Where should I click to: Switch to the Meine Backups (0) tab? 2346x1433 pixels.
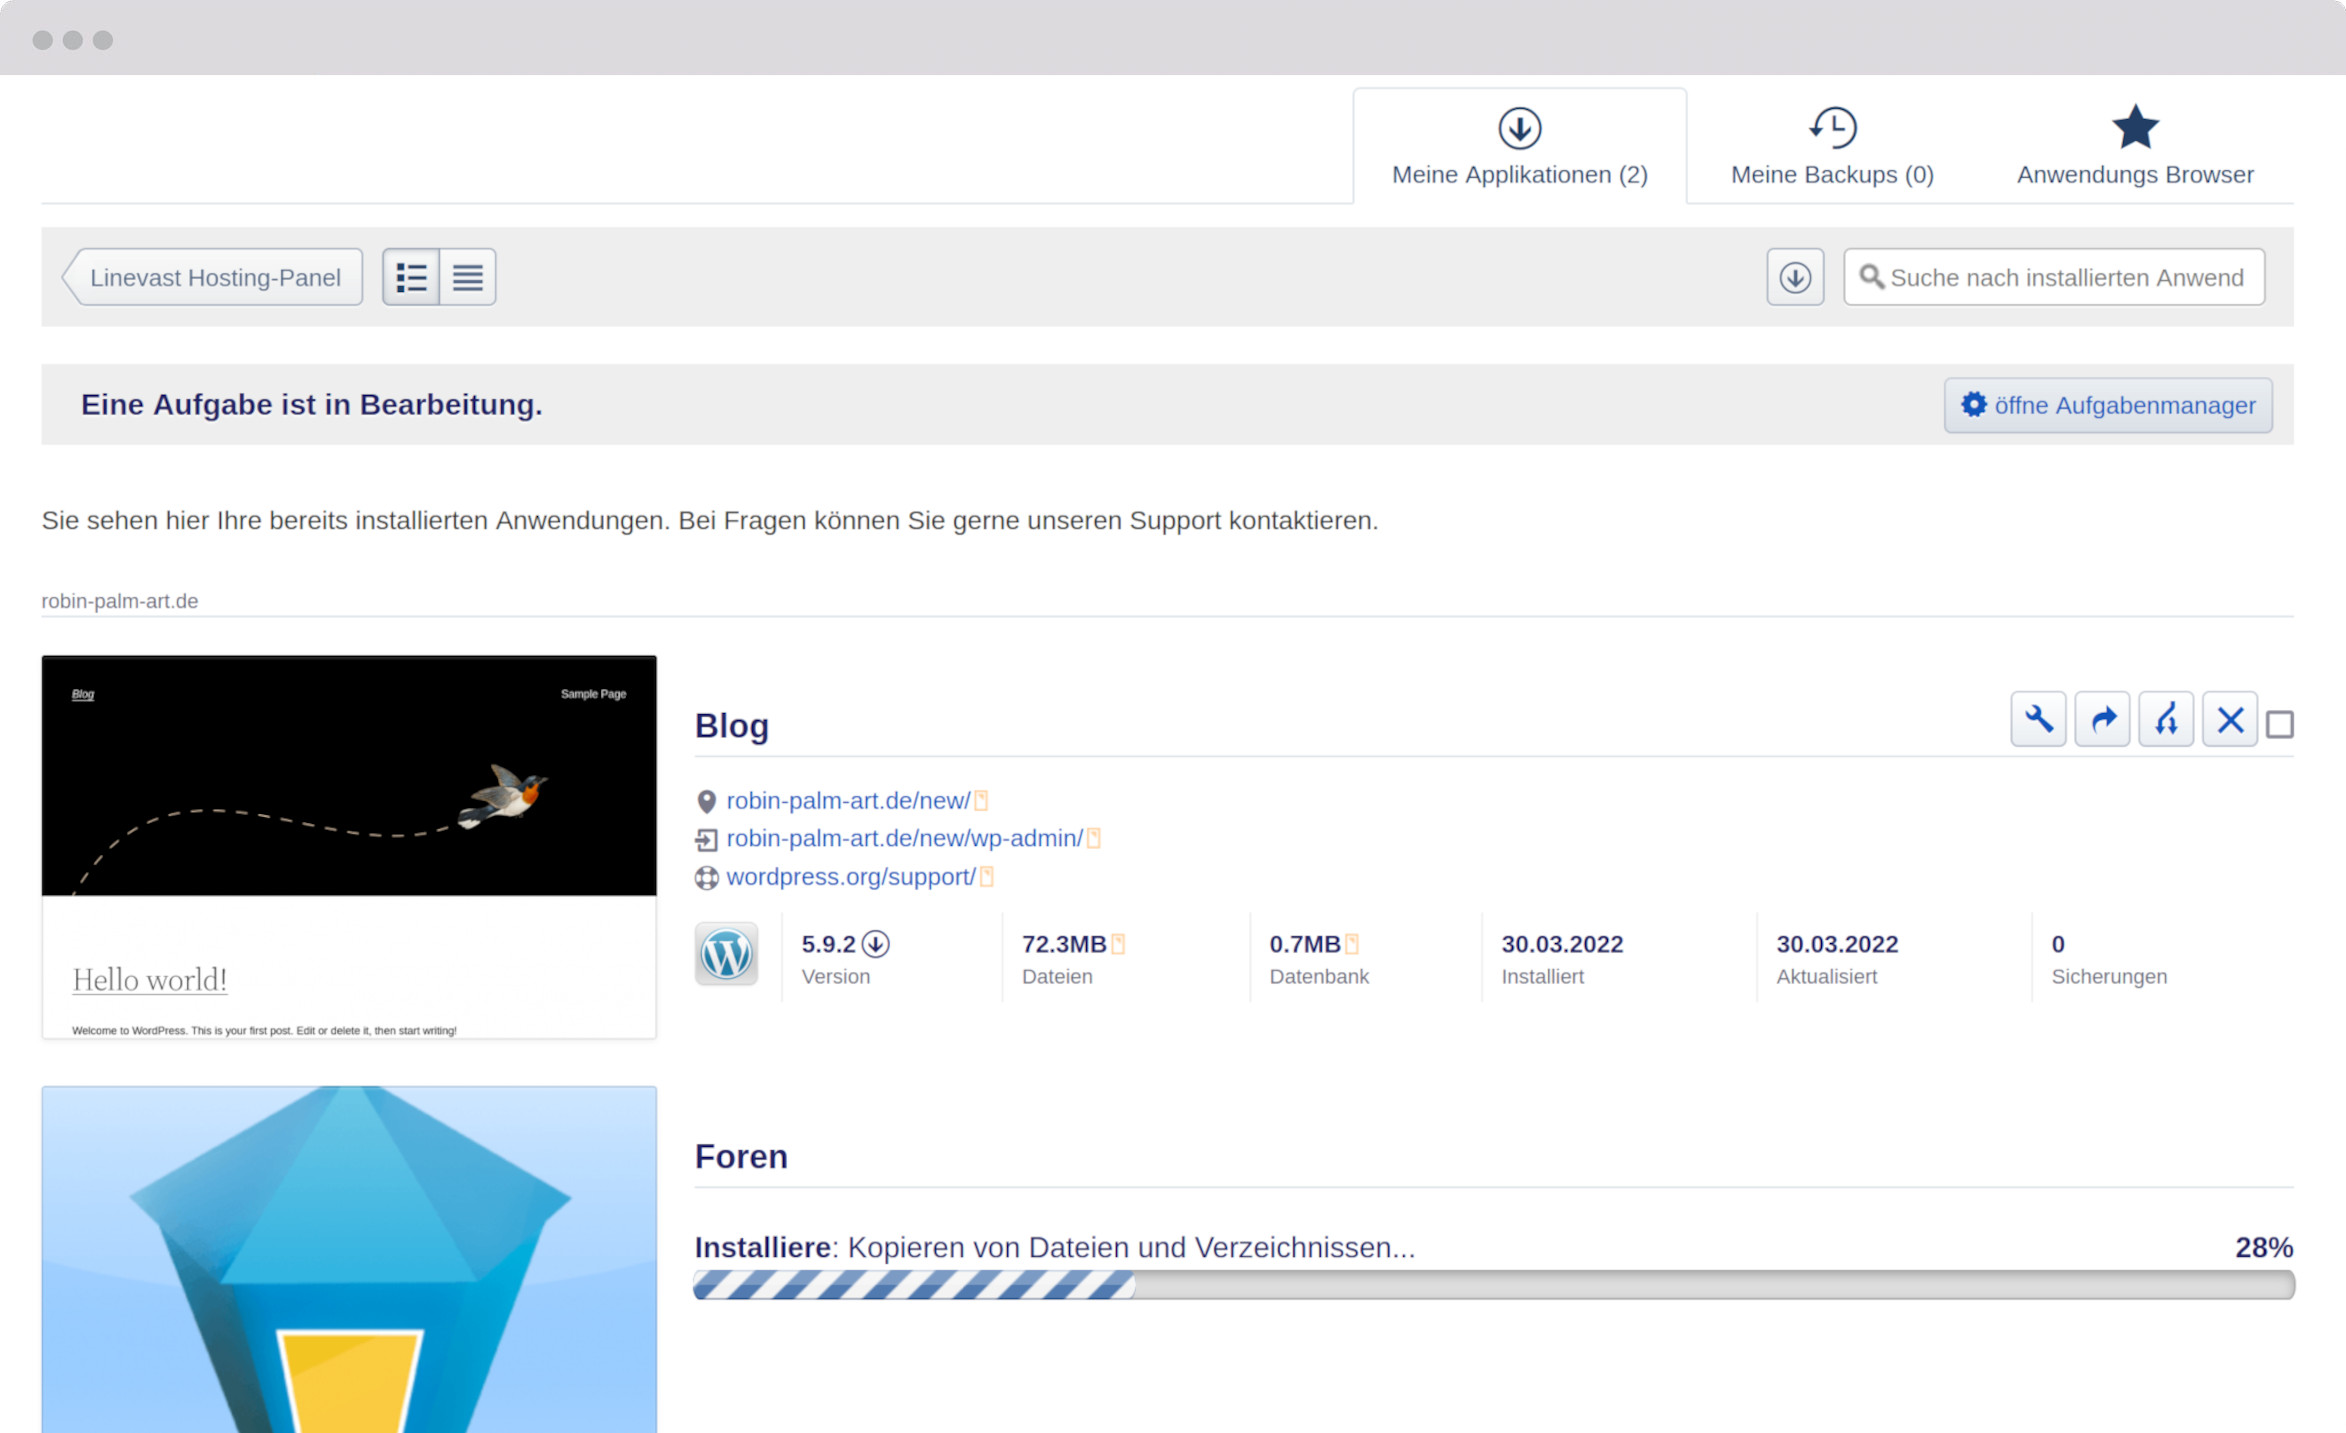(1832, 147)
